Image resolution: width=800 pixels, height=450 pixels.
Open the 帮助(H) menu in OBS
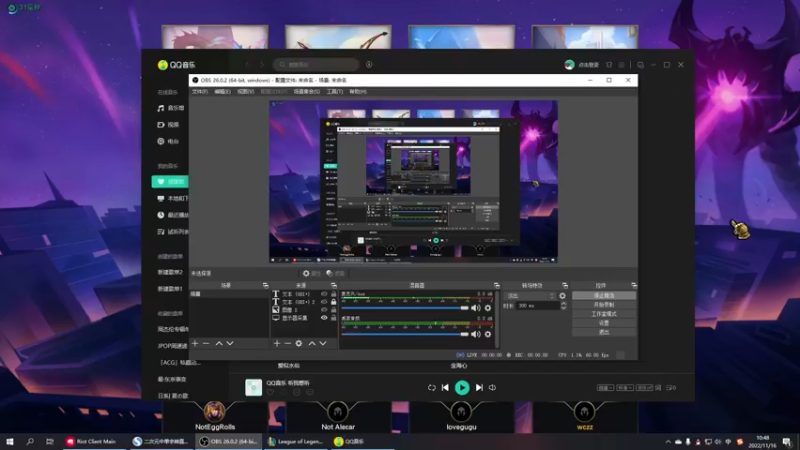358,92
